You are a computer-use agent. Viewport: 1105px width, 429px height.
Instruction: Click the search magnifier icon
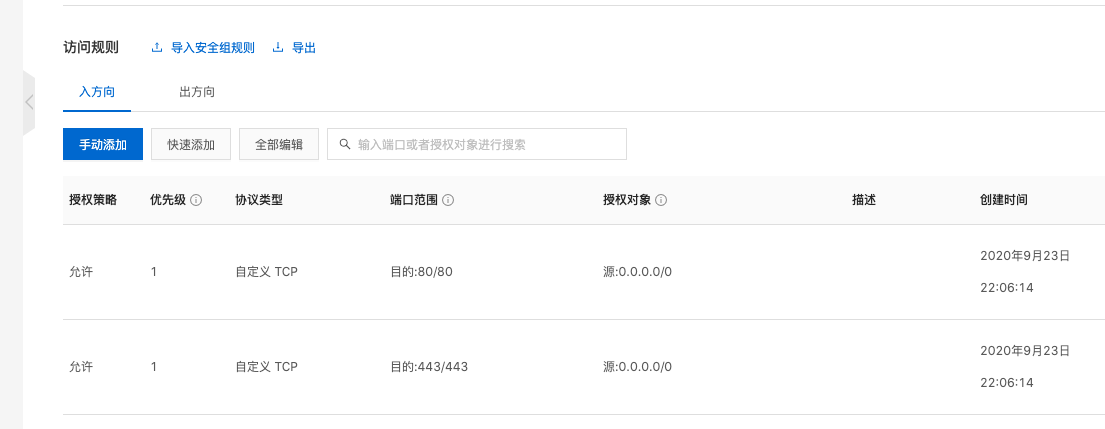click(345, 144)
